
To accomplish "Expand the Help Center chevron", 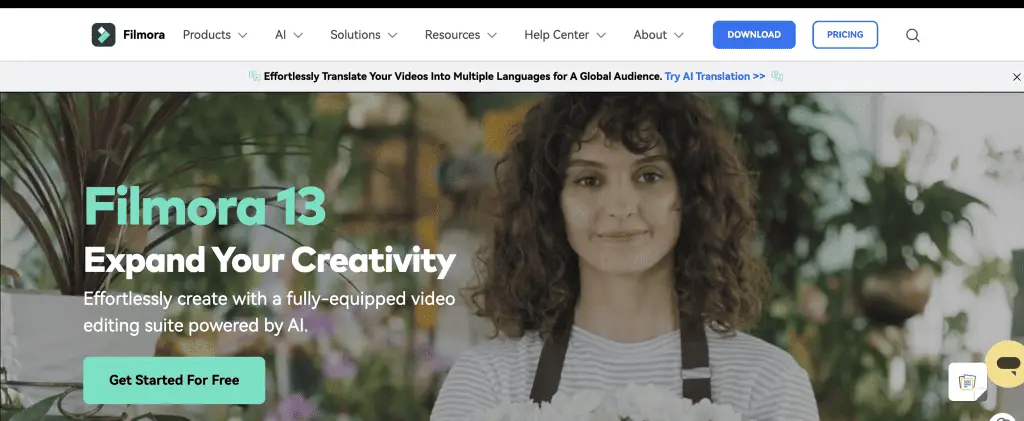I will coord(601,35).
